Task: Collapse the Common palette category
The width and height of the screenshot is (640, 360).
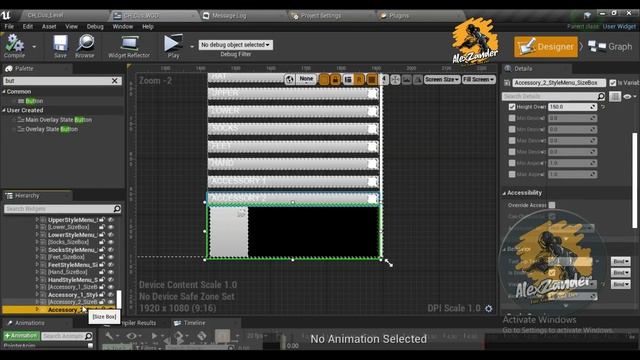Action: pyautogui.click(x=4, y=92)
